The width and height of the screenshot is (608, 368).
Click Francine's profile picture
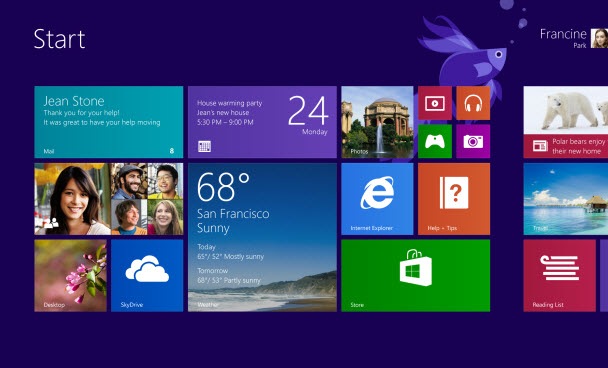[x=599, y=38]
